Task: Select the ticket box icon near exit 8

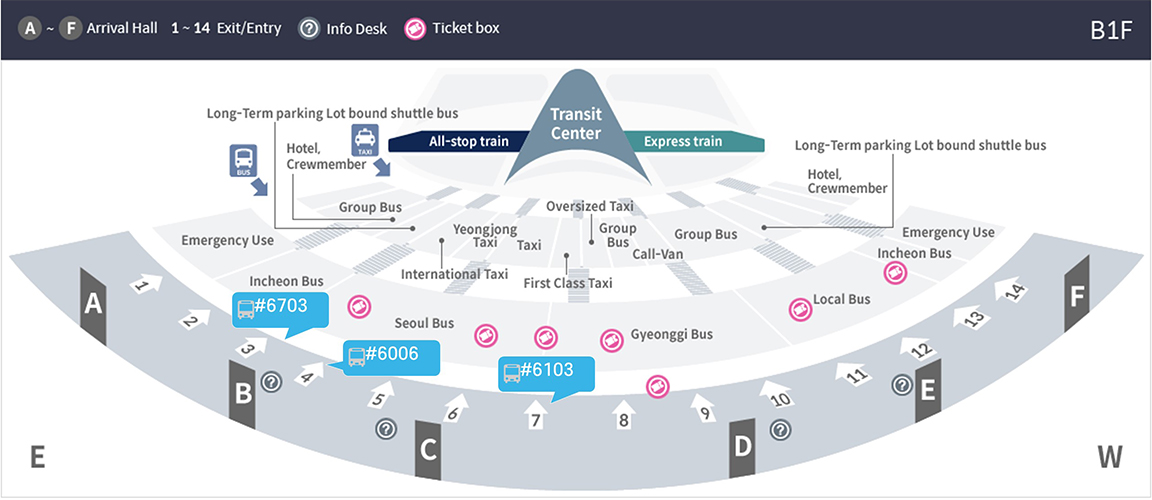Action: [x=656, y=386]
